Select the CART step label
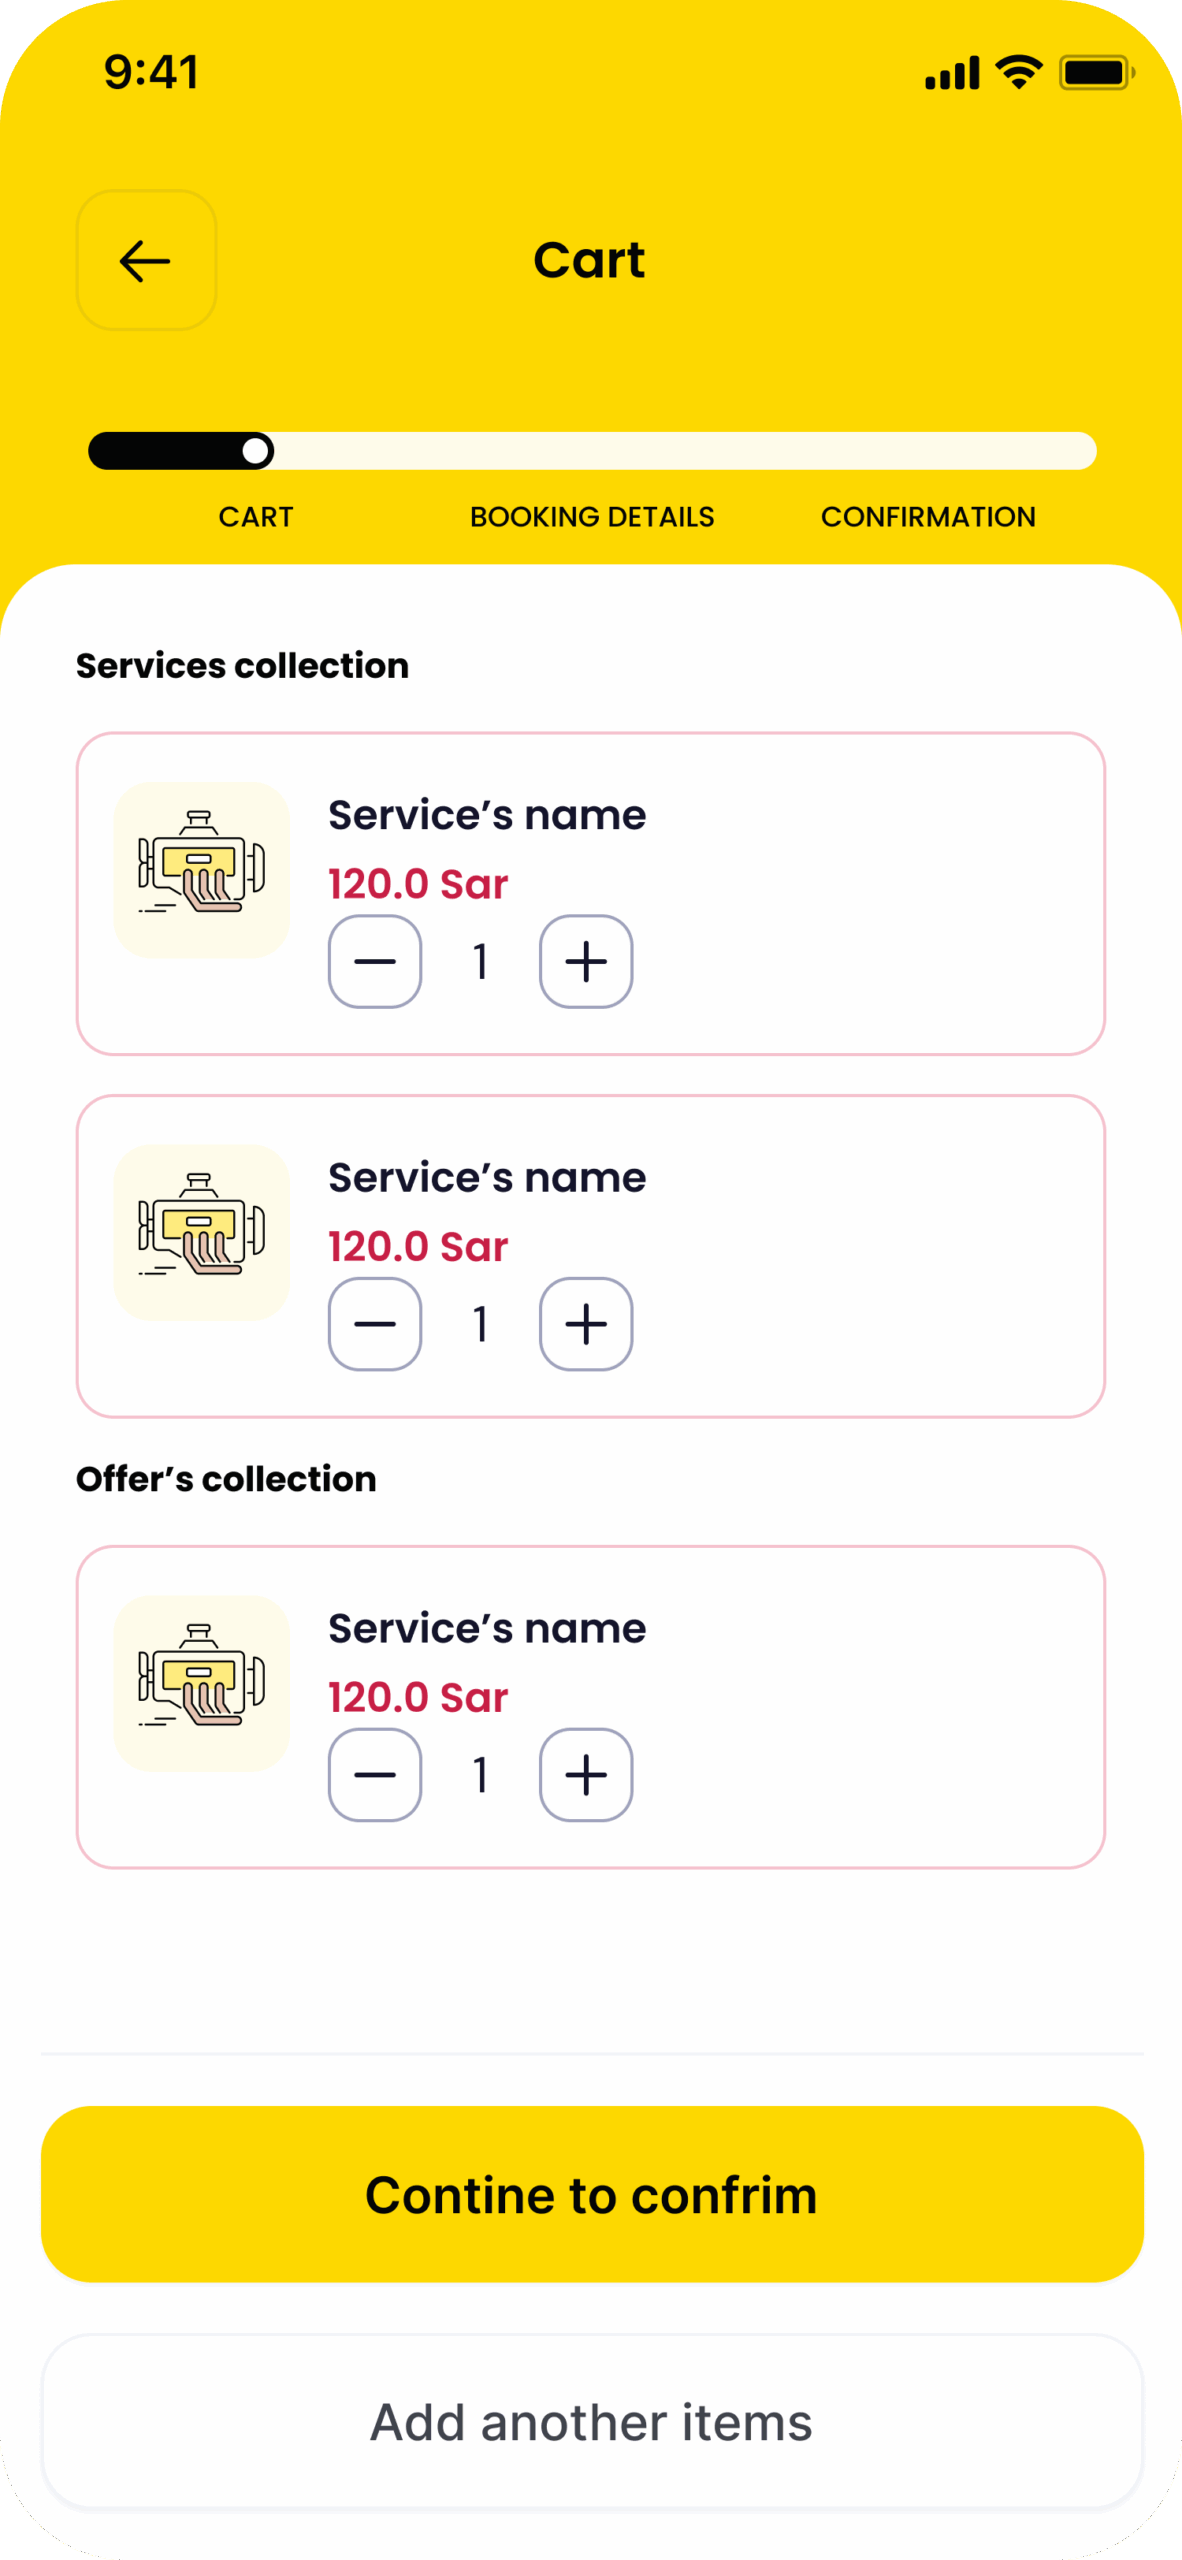Viewport: 1182px width, 2560px height. tap(256, 517)
